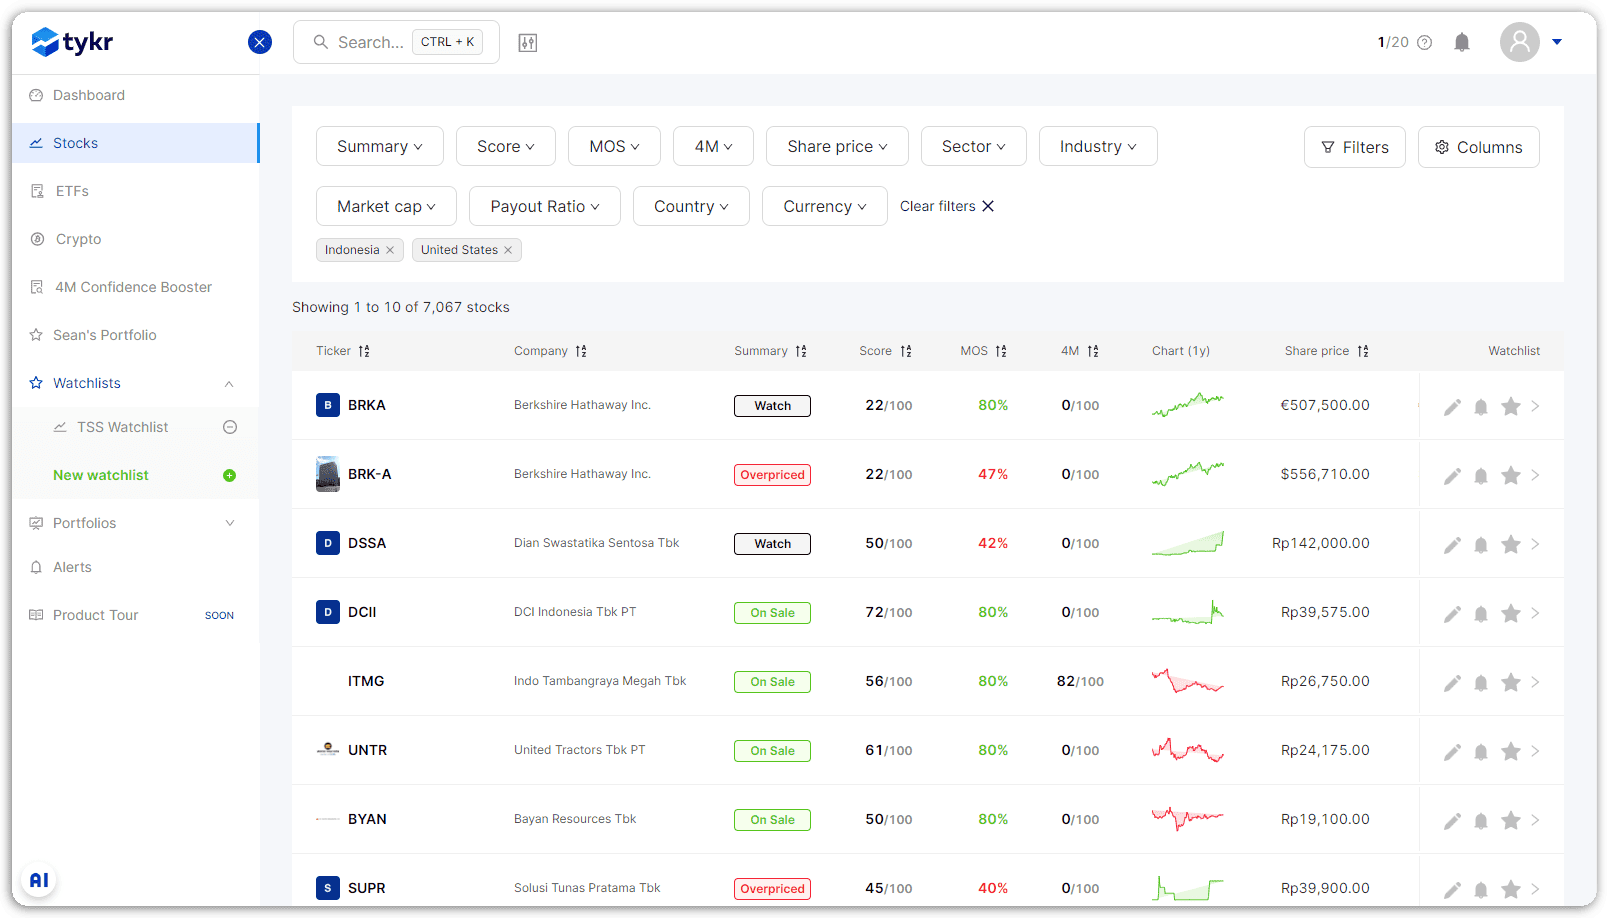Star UNTR for watchlist

click(x=1511, y=751)
